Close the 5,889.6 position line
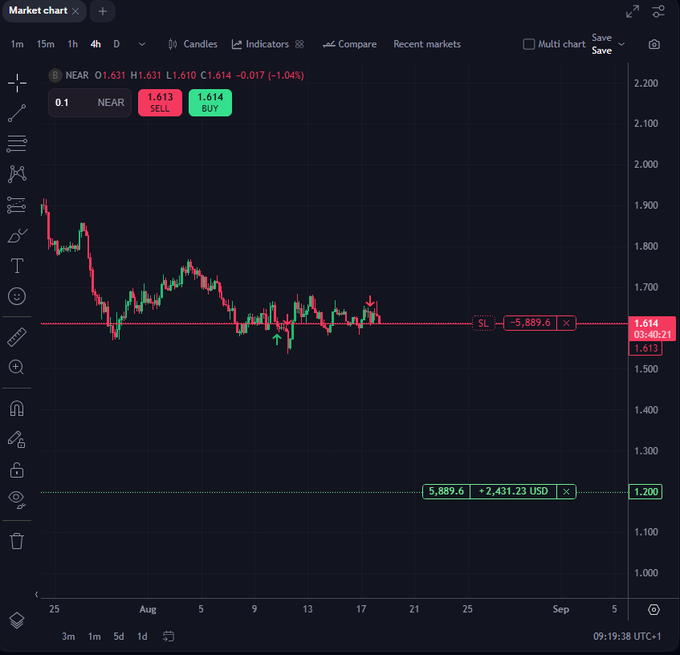The width and height of the screenshot is (680, 655). coord(566,491)
